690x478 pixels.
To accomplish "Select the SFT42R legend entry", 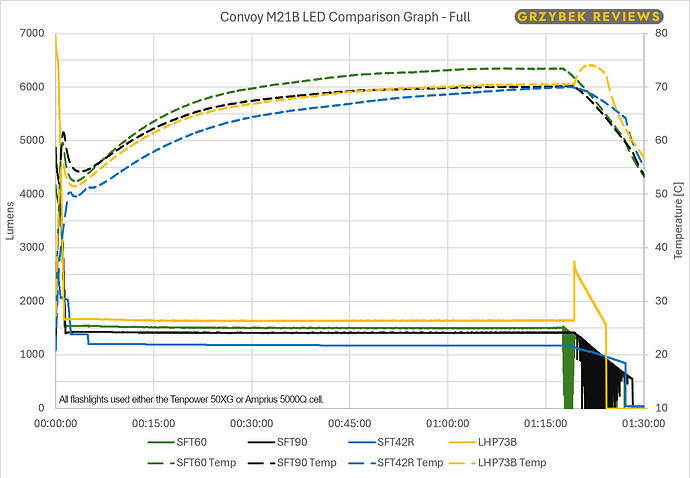I will point(382,442).
